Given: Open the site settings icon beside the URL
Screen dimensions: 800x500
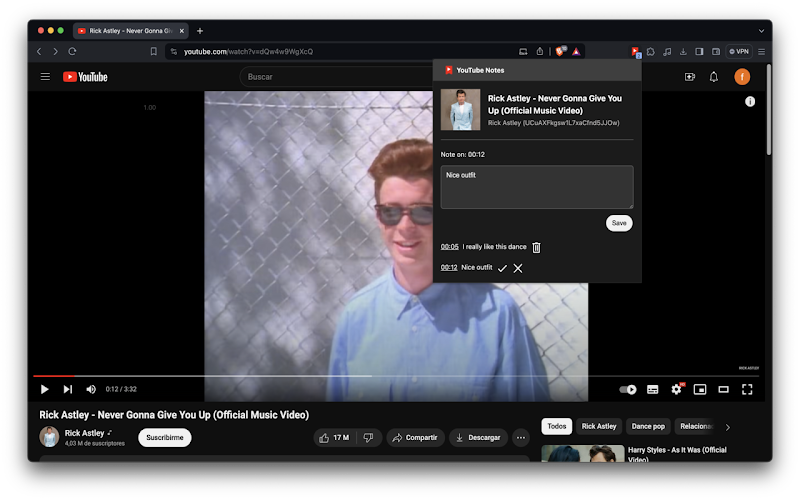Looking at the screenshot, I should tap(174, 52).
